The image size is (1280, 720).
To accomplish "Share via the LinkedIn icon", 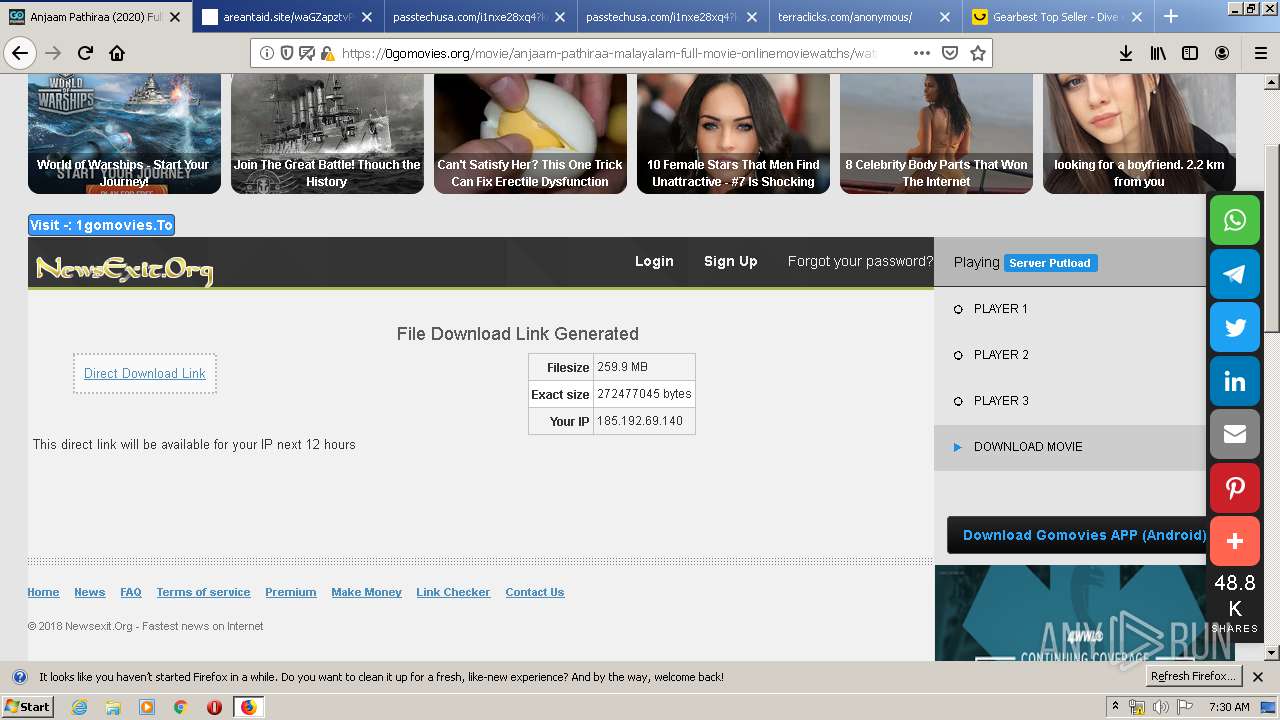I will pyautogui.click(x=1235, y=381).
